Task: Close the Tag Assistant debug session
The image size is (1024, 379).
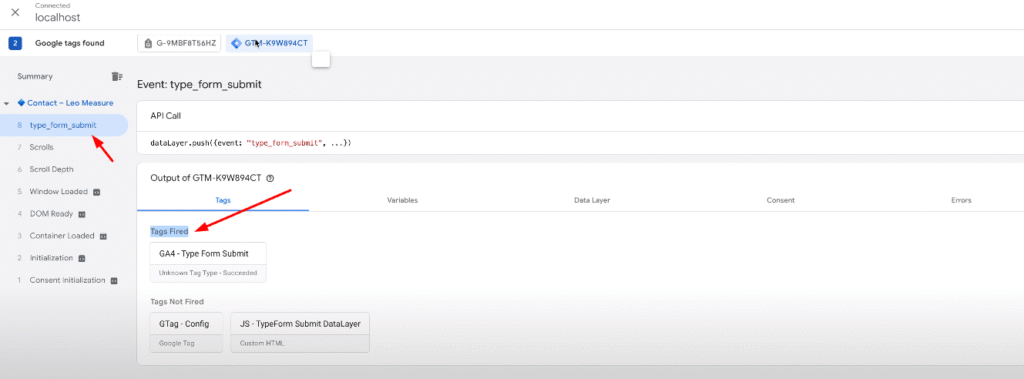Action: (16, 12)
